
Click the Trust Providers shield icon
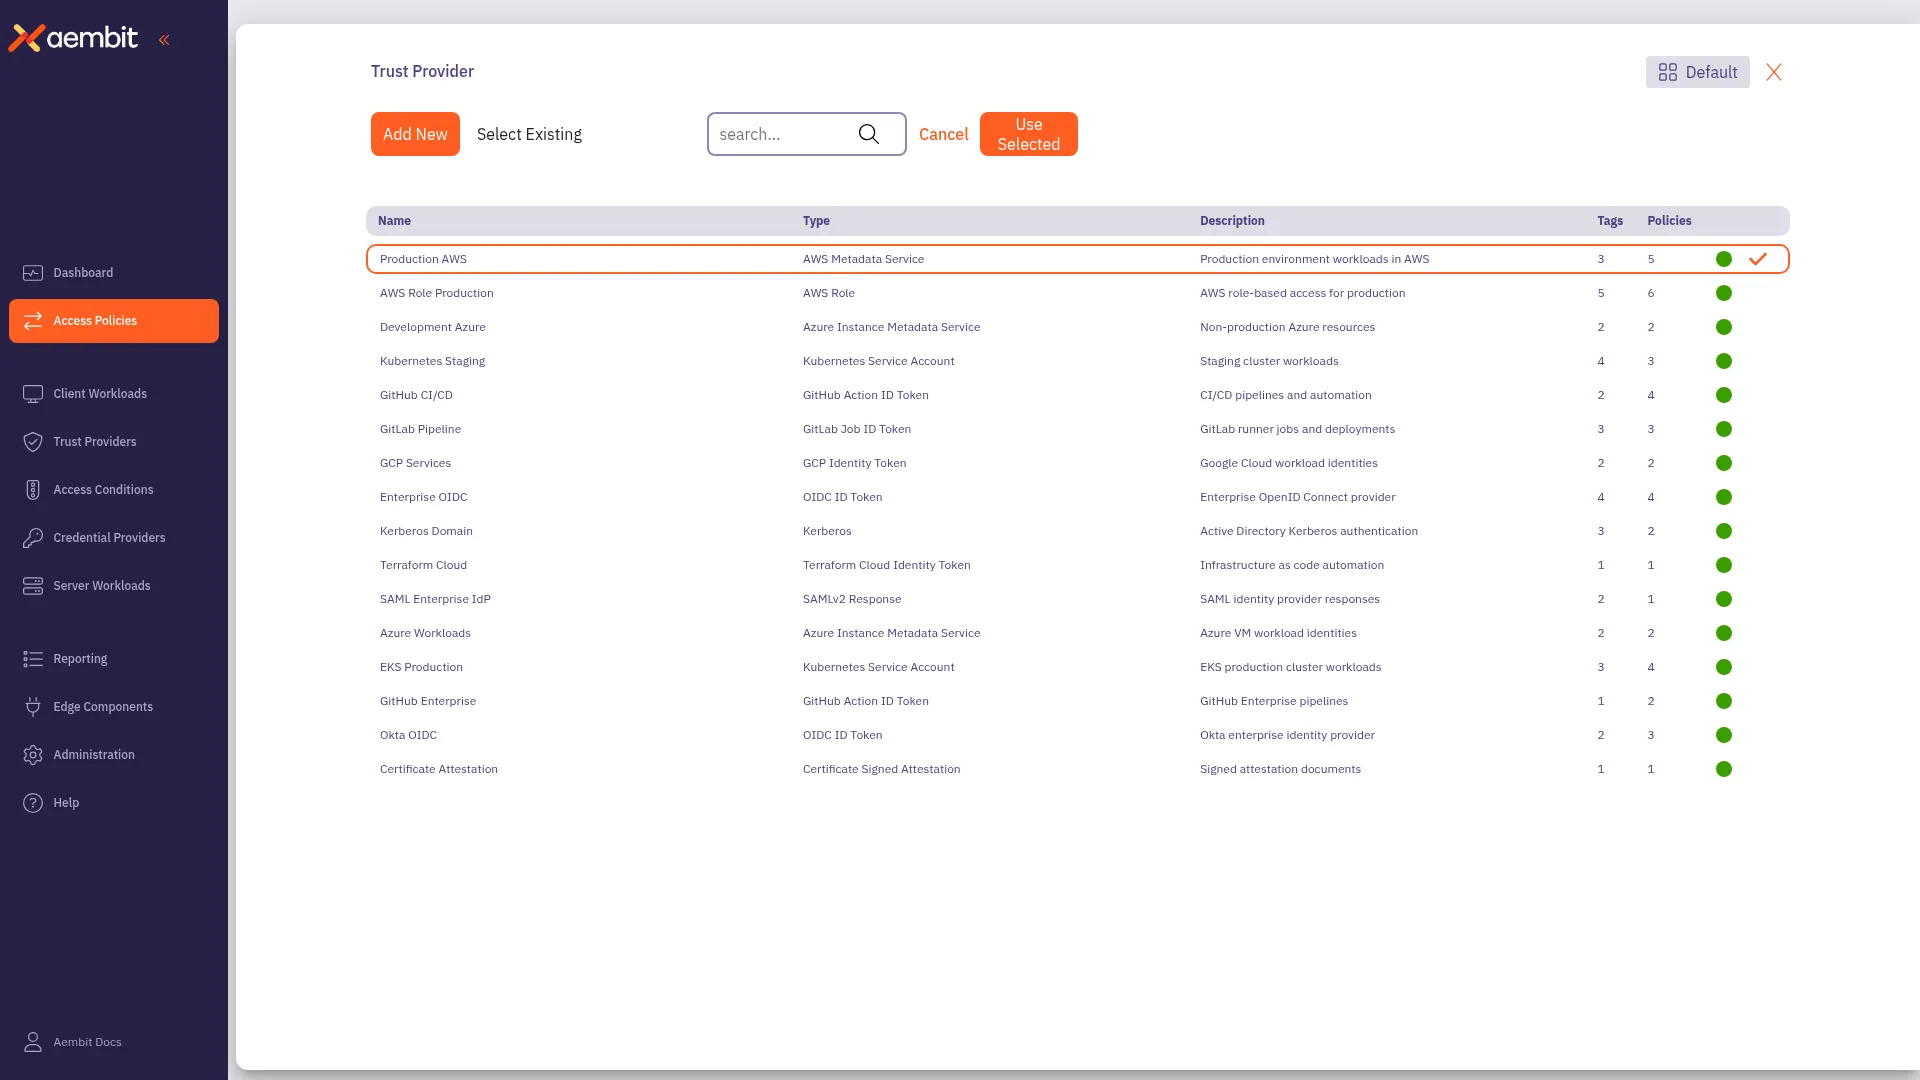33,442
